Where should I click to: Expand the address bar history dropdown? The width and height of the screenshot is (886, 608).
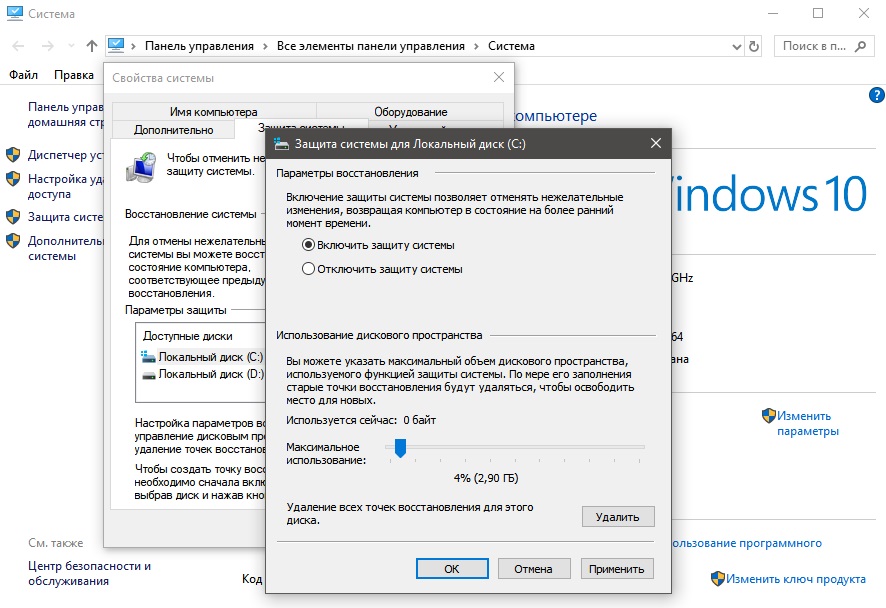[x=736, y=46]
